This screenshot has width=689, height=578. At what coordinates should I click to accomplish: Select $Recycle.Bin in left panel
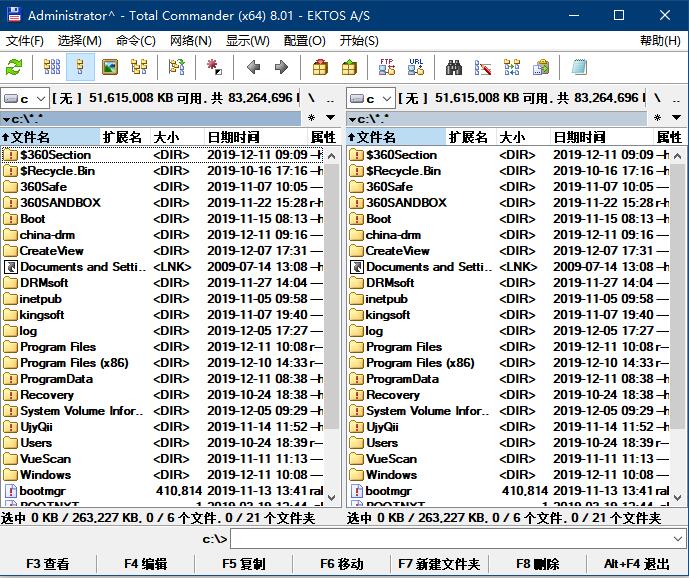tap(163, 171)
